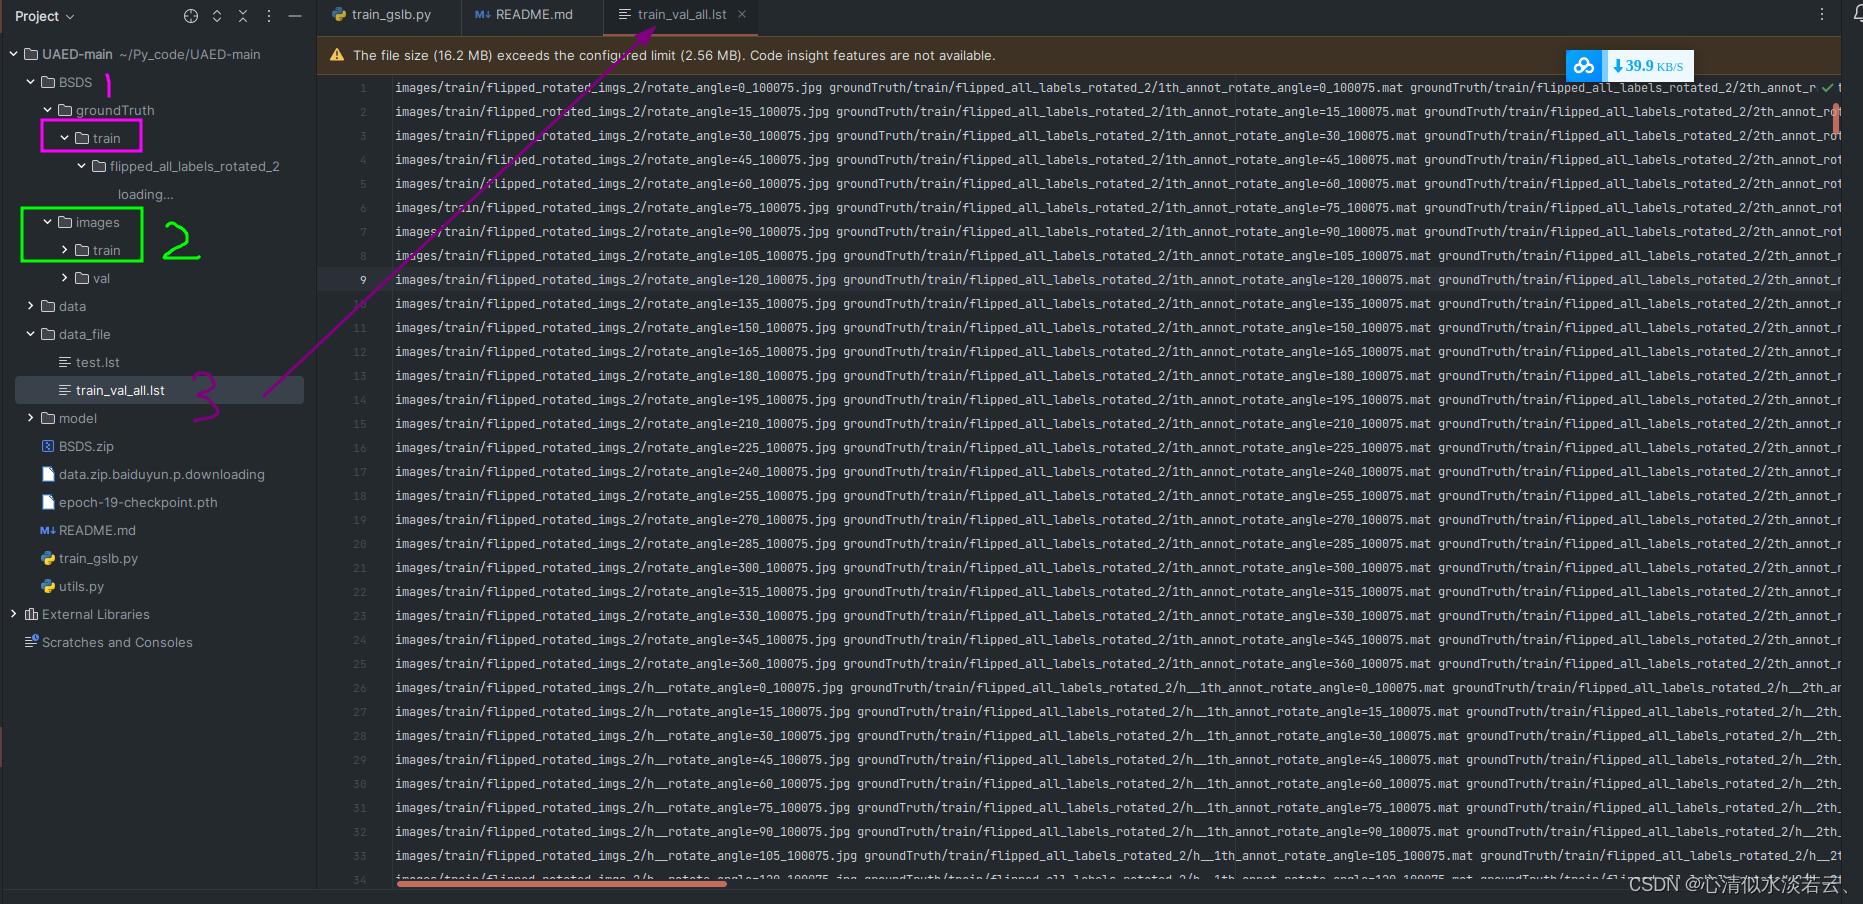Click the file size warning message text
Image resolution: width=1863 pixels, height=904 pixels.
[x=674, y=56]
